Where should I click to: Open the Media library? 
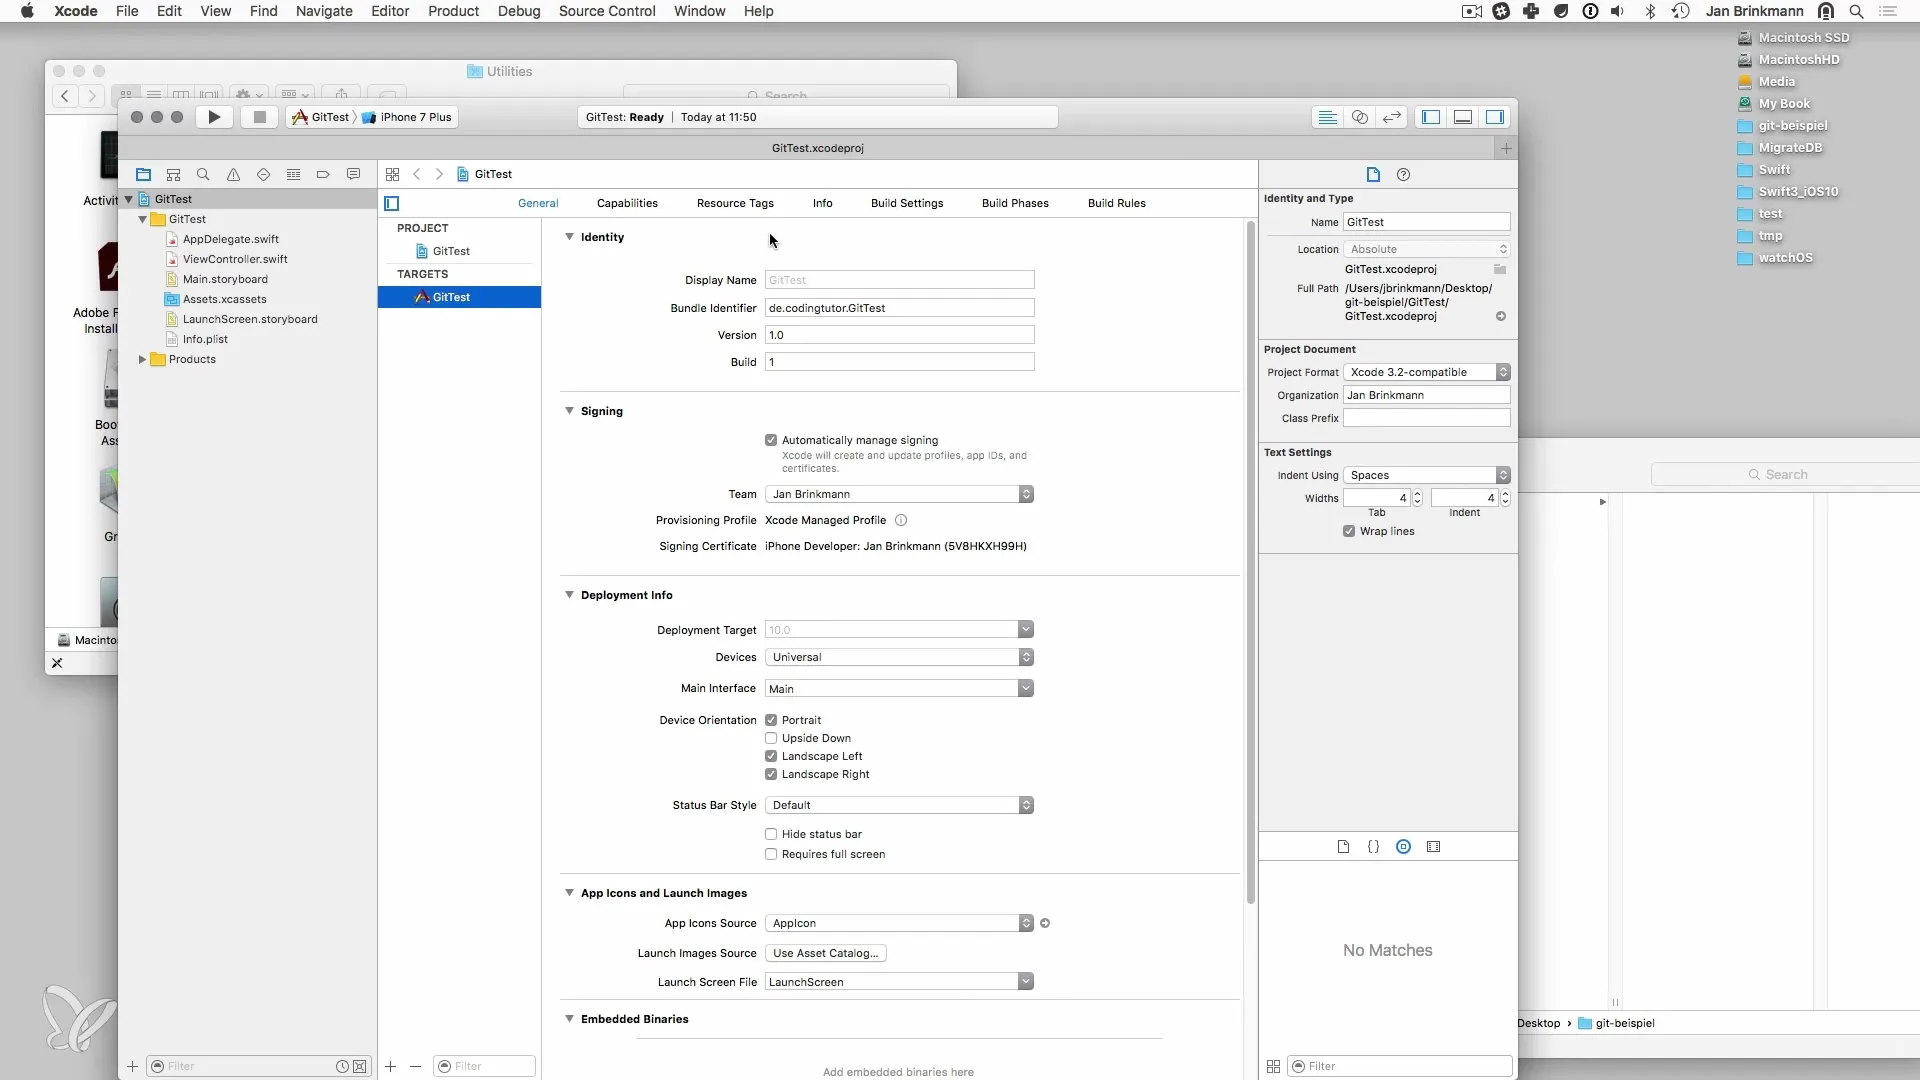point(1433,847)
